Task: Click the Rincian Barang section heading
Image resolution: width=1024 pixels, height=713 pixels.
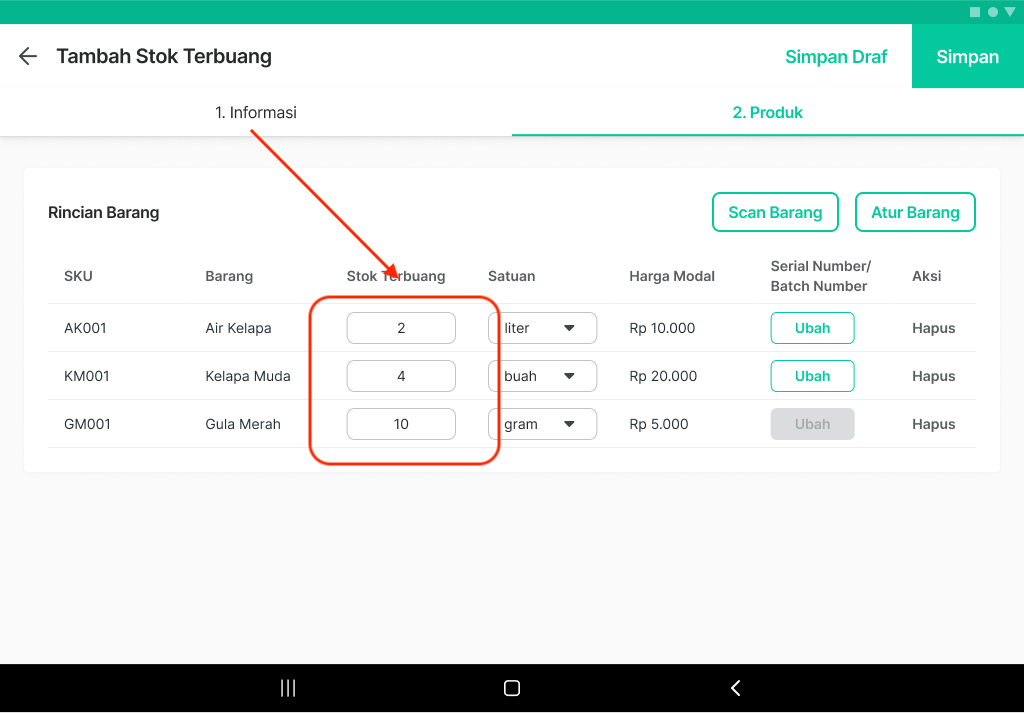Action: click(104, 212)
